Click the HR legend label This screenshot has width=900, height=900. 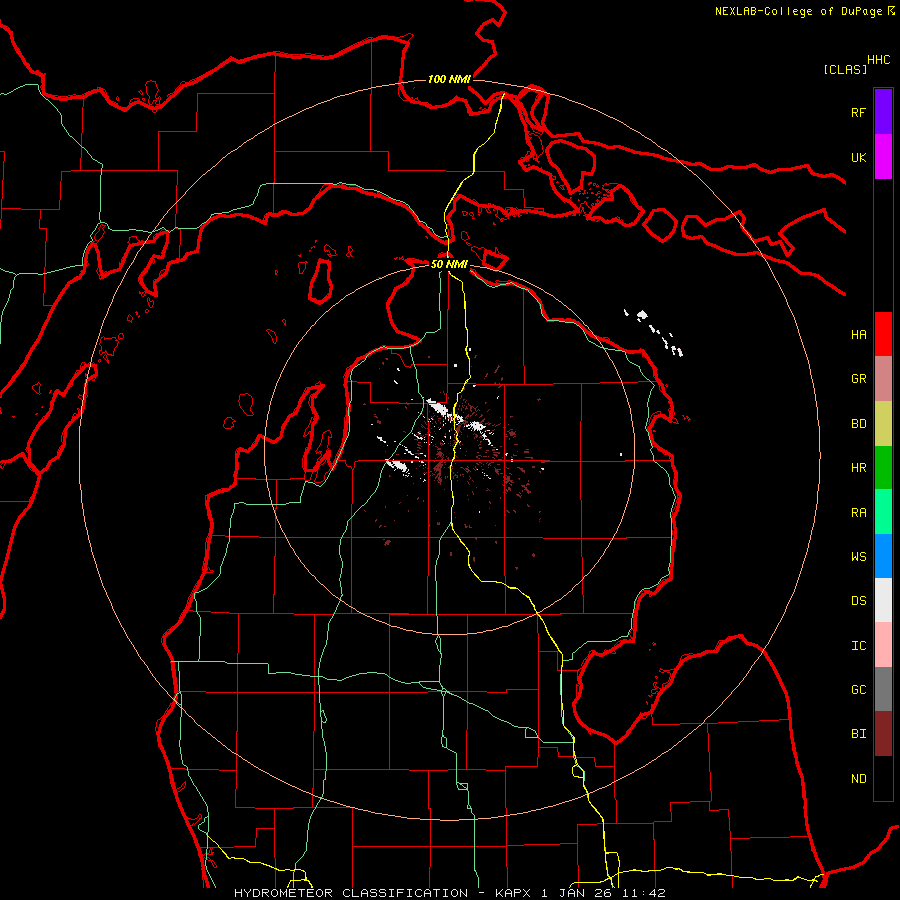(858, 468)
